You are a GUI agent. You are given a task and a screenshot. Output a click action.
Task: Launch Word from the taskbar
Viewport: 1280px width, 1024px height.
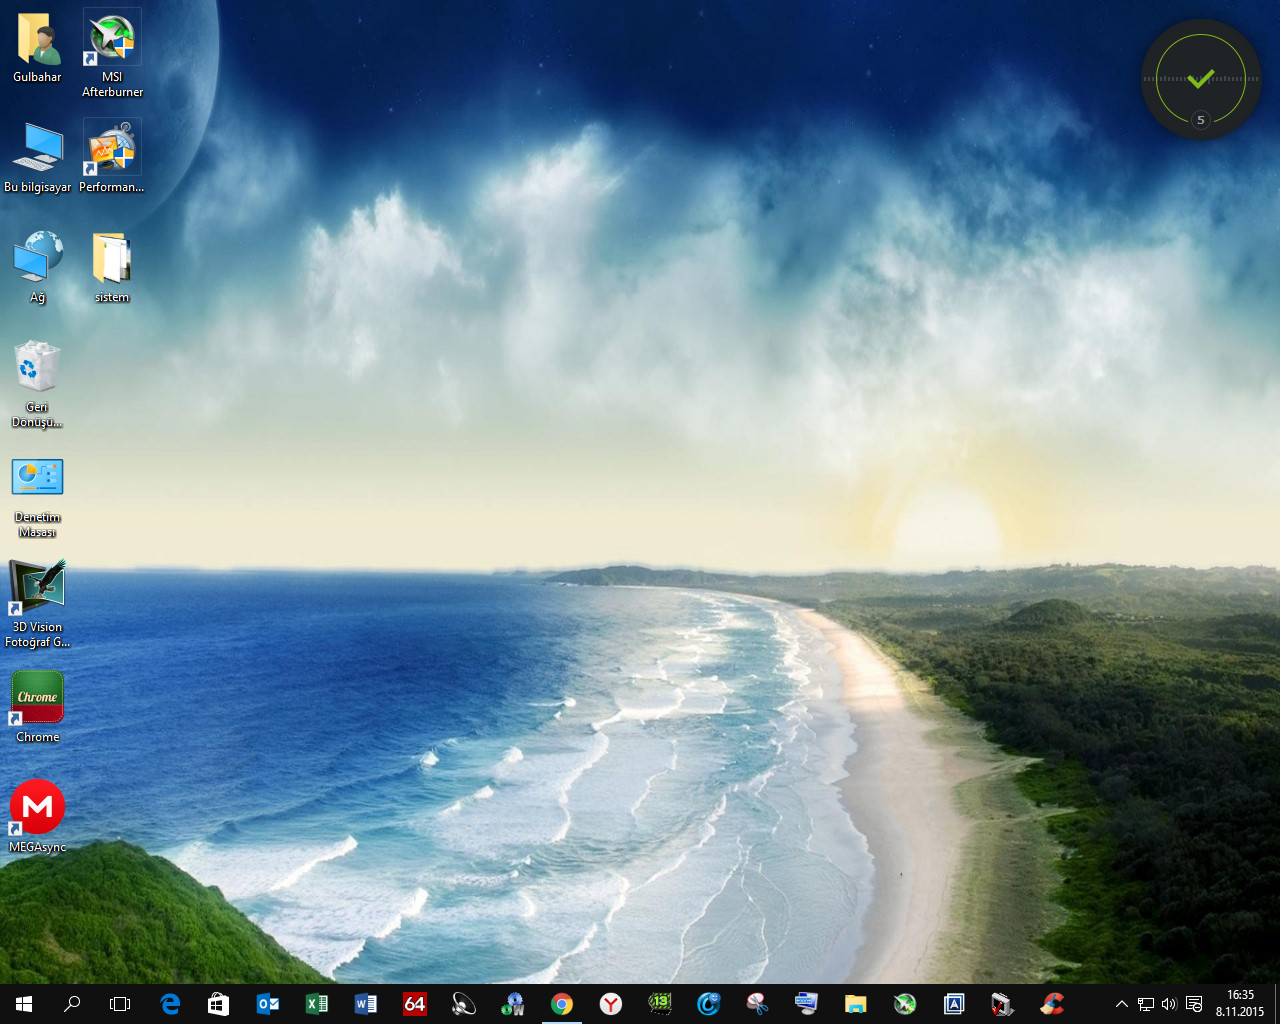point(365,1004)
